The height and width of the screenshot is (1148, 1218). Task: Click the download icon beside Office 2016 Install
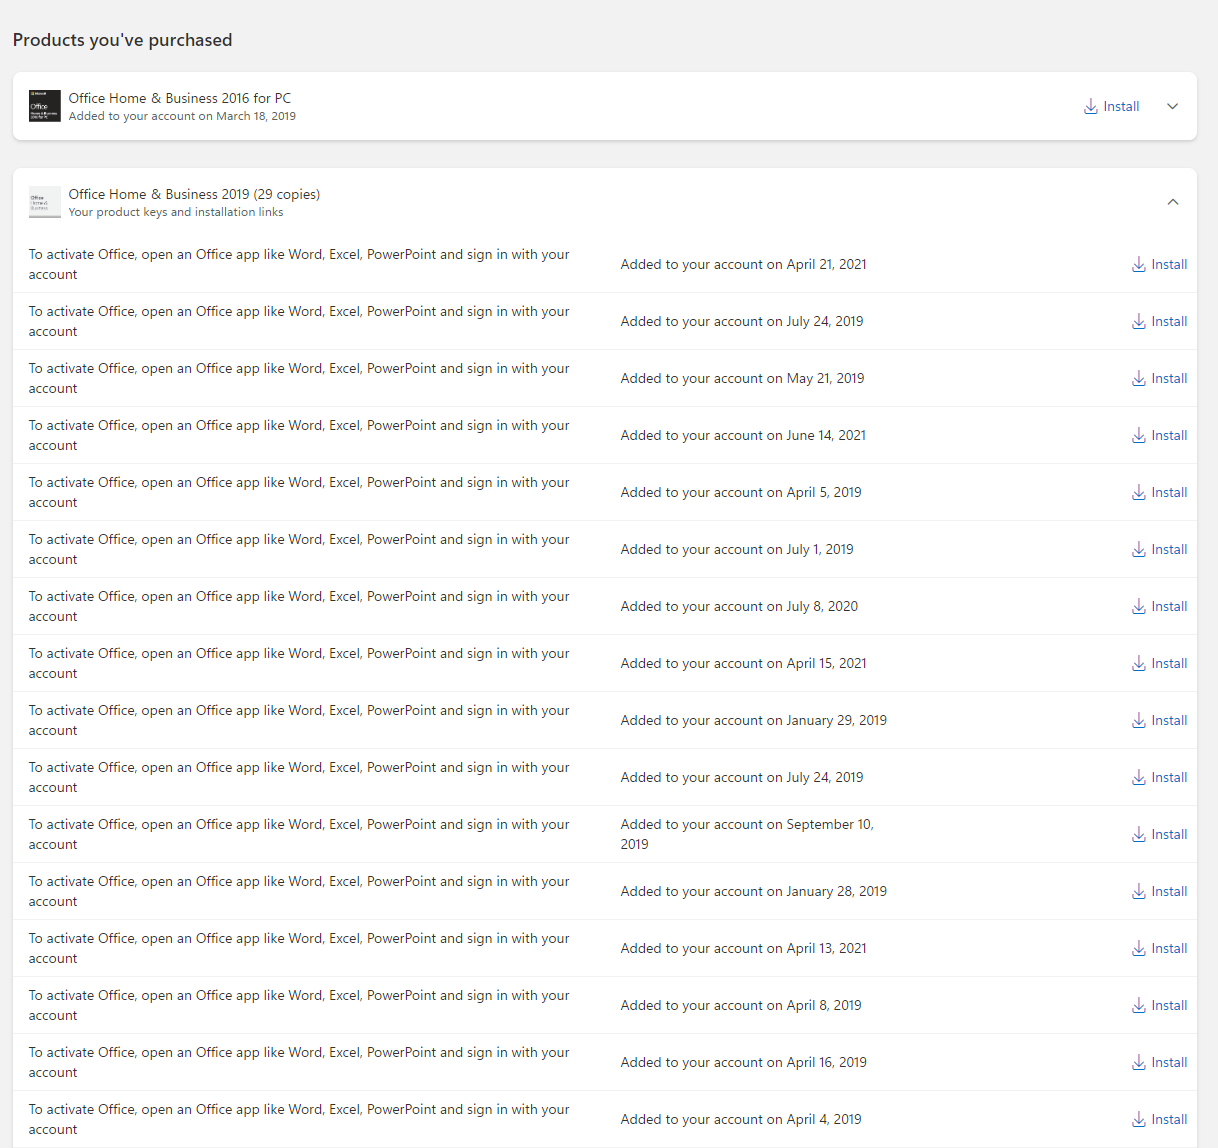pos(1091,106)
